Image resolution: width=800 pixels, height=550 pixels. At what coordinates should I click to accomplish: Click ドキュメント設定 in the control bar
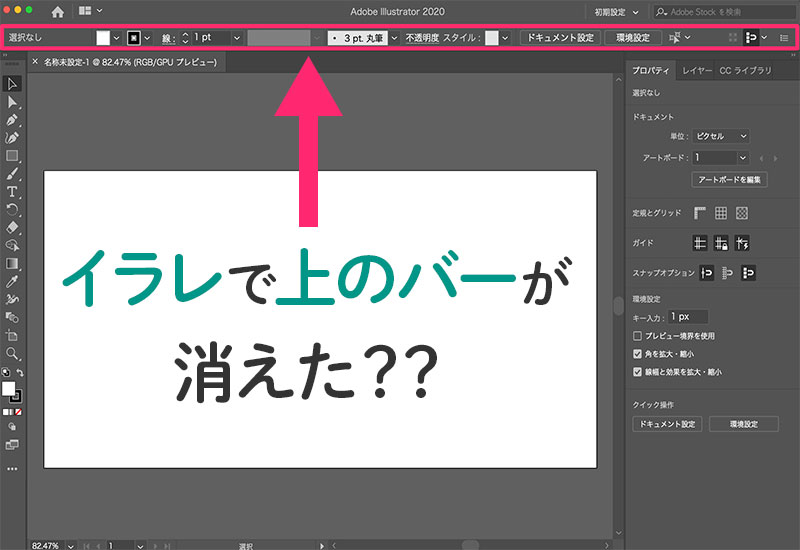[x=560, y=38]
